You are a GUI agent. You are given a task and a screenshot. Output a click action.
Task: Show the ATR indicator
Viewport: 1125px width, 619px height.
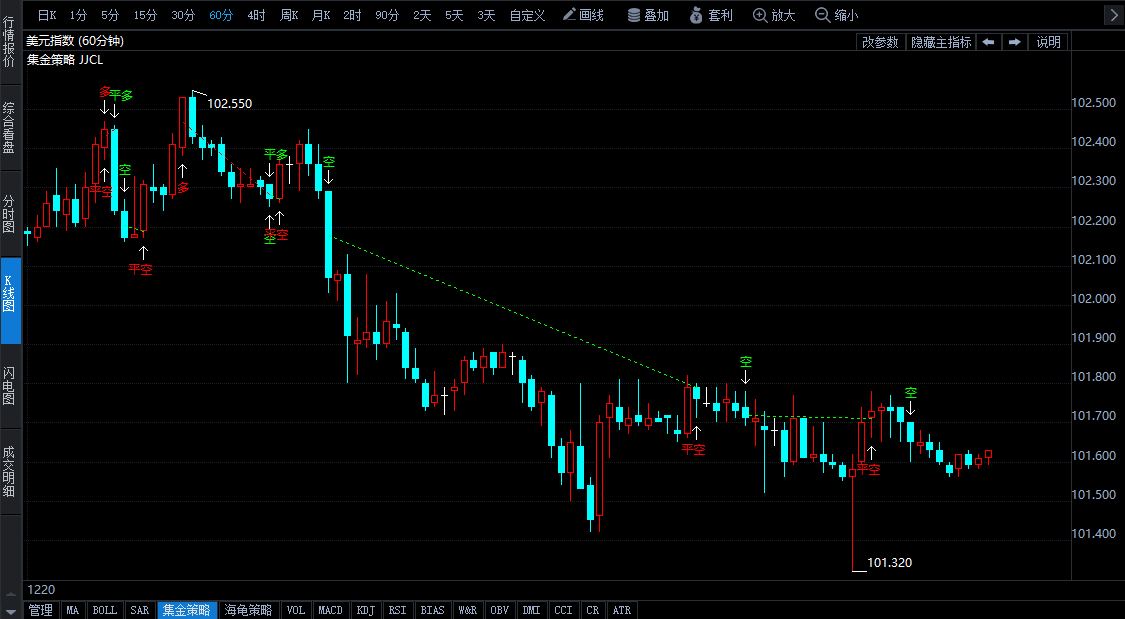click(x=622, y=610)
